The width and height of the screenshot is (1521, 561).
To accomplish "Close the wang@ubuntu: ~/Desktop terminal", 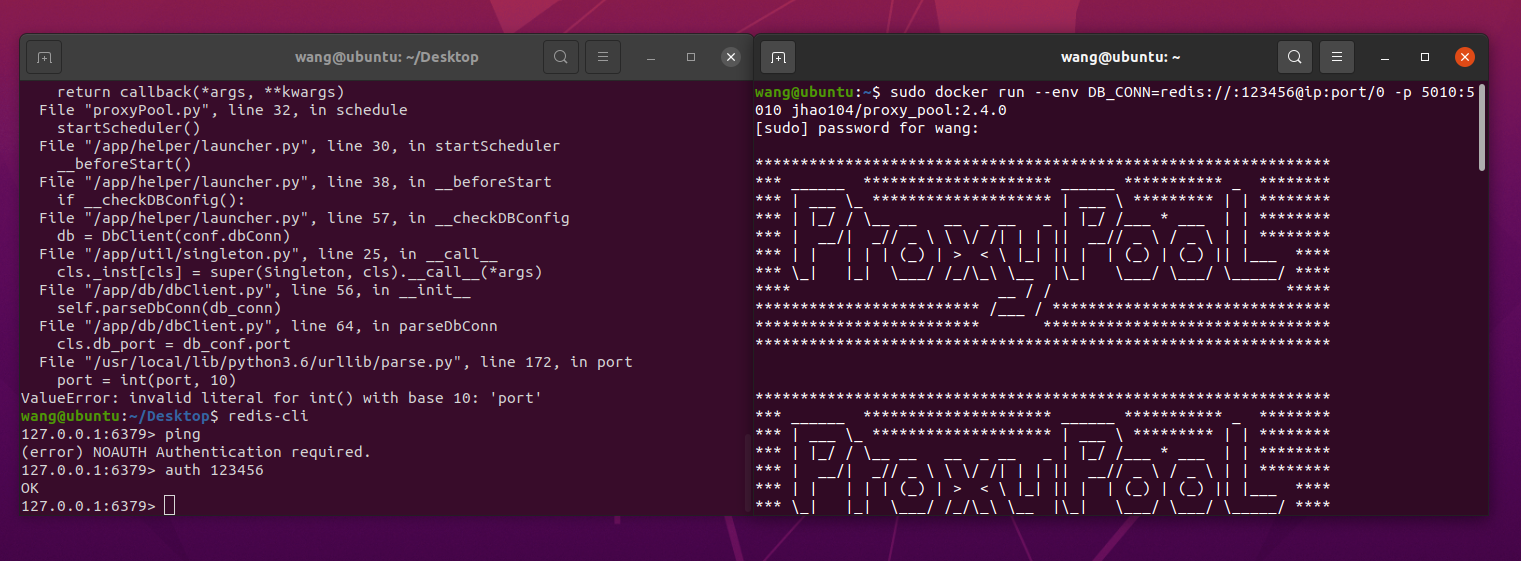I will point(732,57).
